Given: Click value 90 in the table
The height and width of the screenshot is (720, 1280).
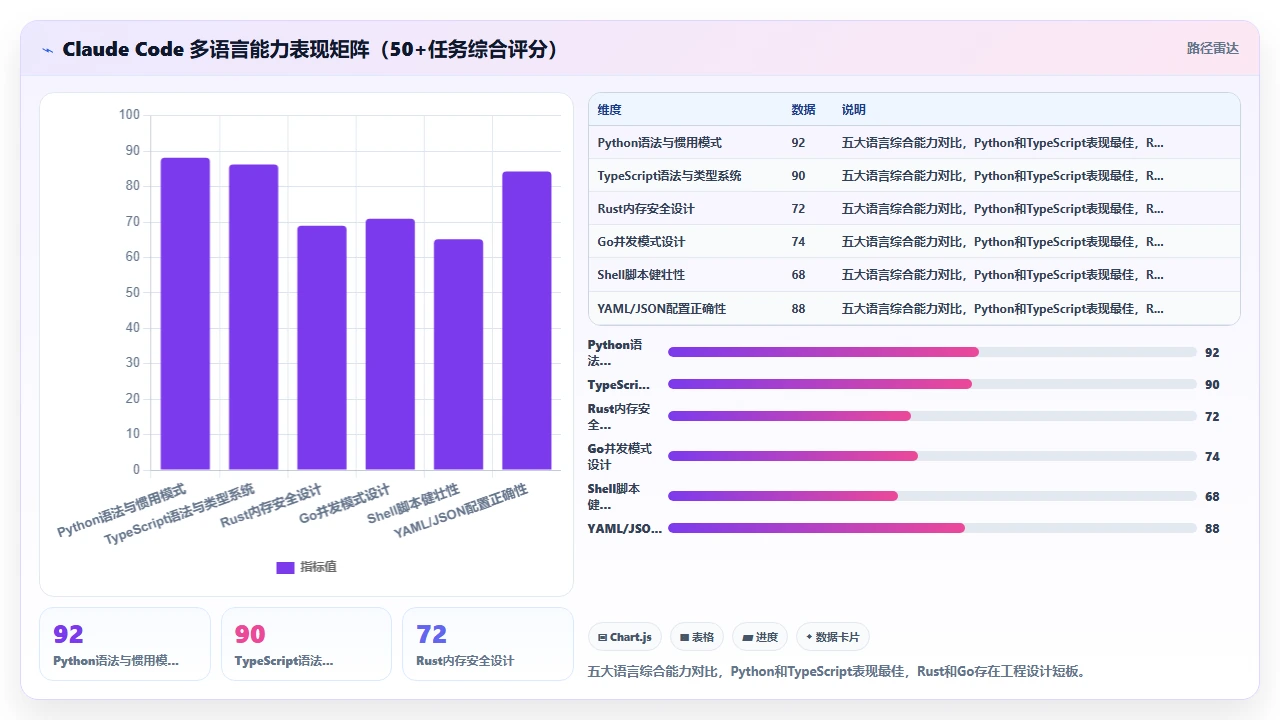Looking at the screenshot, I should (x=798, y=176).
